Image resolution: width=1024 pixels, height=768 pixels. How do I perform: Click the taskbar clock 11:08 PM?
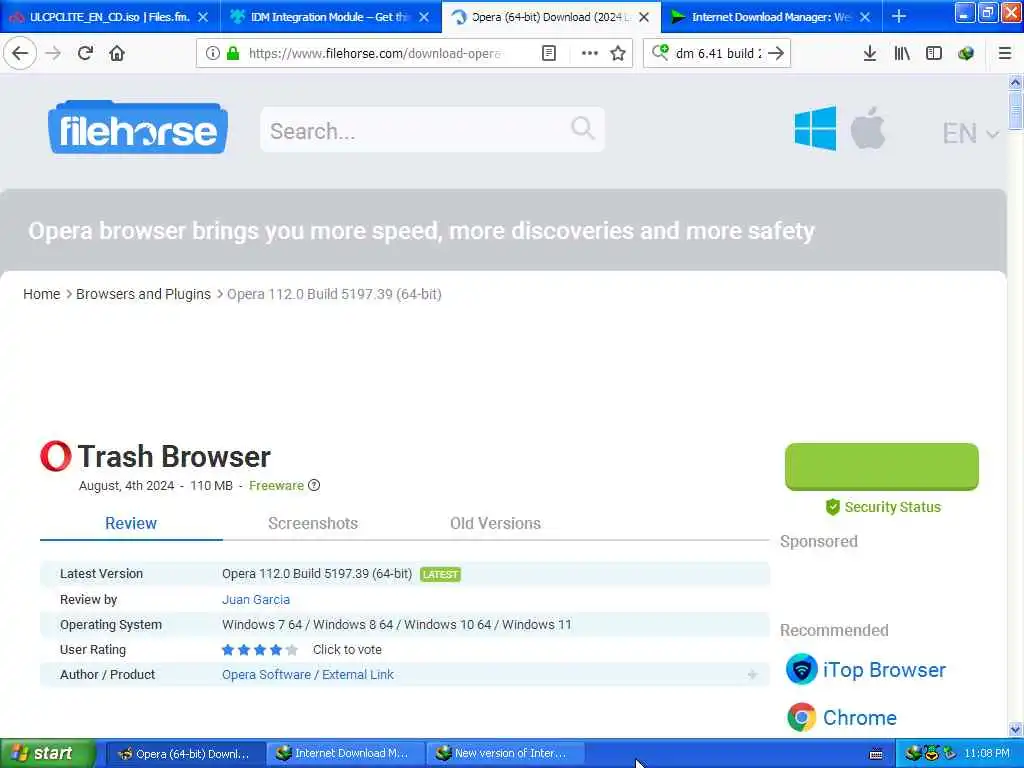pyautogui.click(x=987, y=753)
